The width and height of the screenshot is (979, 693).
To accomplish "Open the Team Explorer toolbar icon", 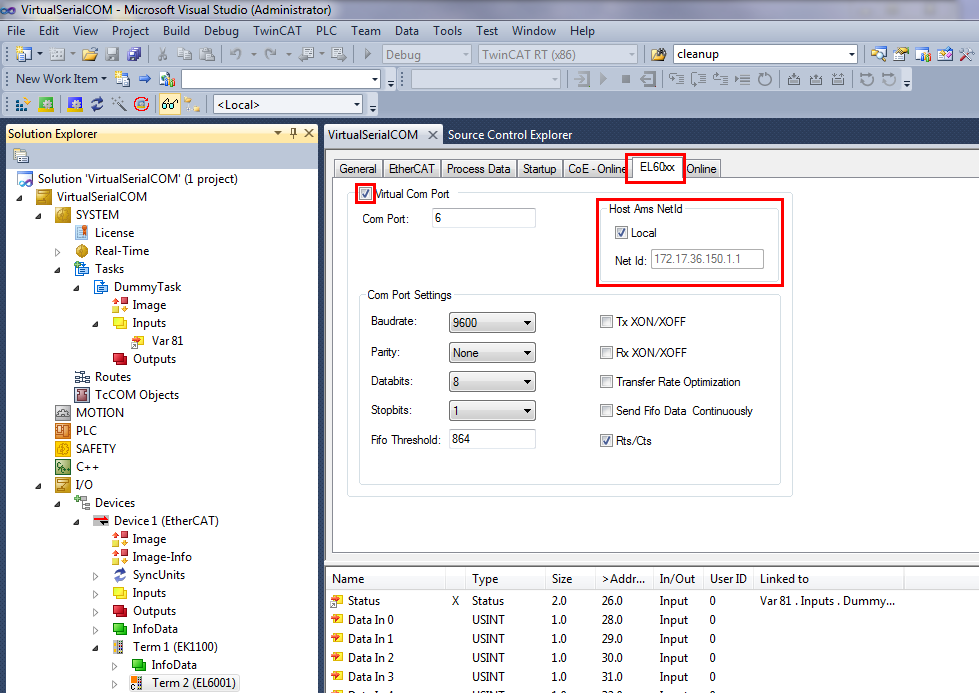I will click(923, 54).
